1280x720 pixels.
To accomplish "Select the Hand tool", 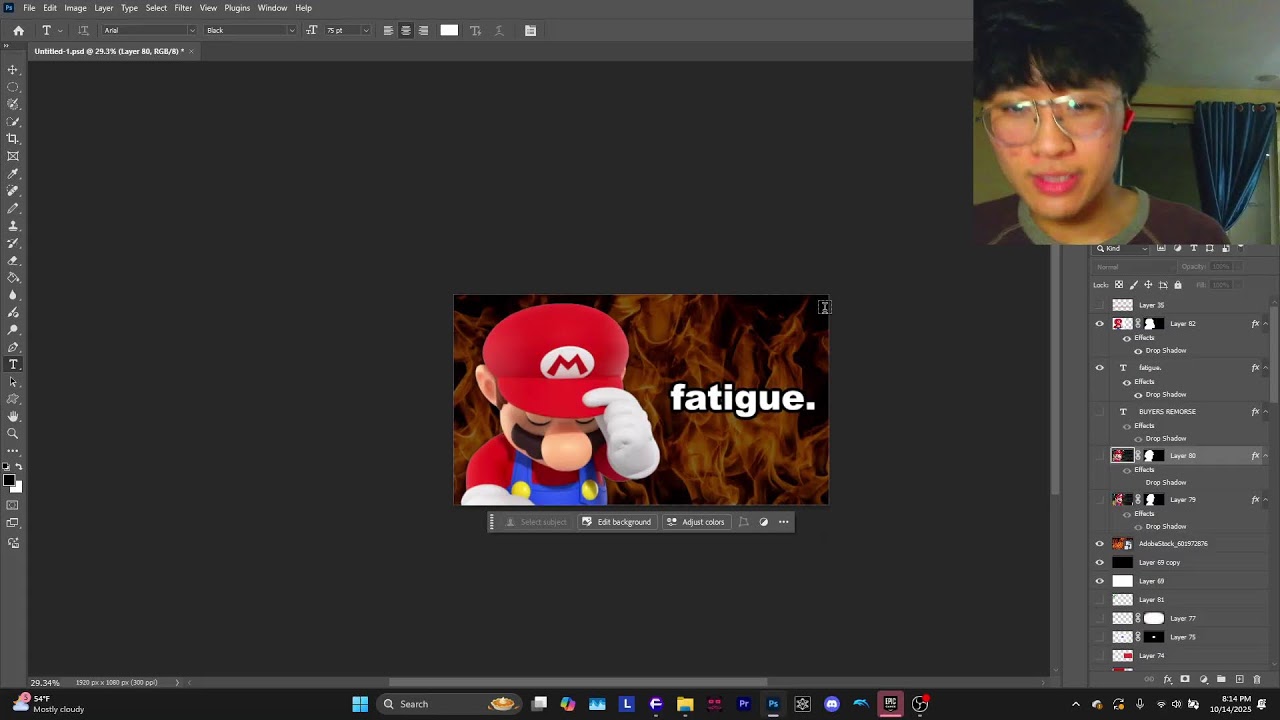I will coord(13,416).
